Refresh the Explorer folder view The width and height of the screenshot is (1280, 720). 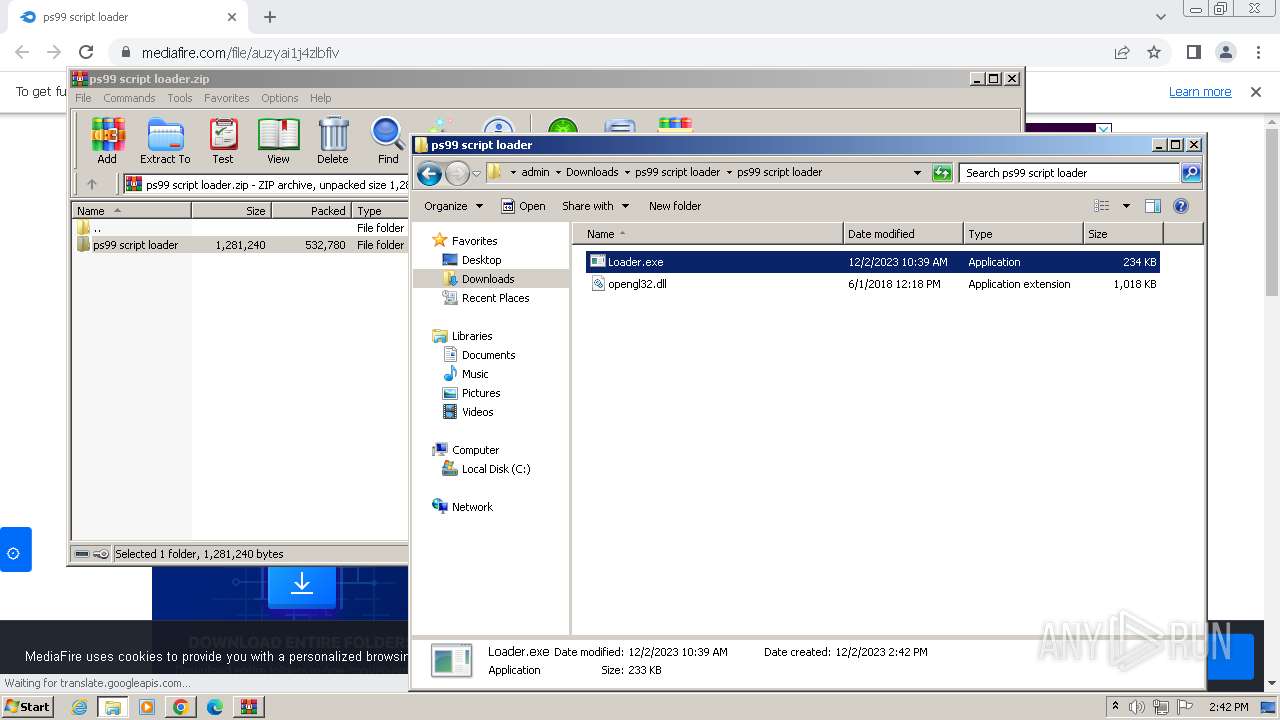point(941,173)
